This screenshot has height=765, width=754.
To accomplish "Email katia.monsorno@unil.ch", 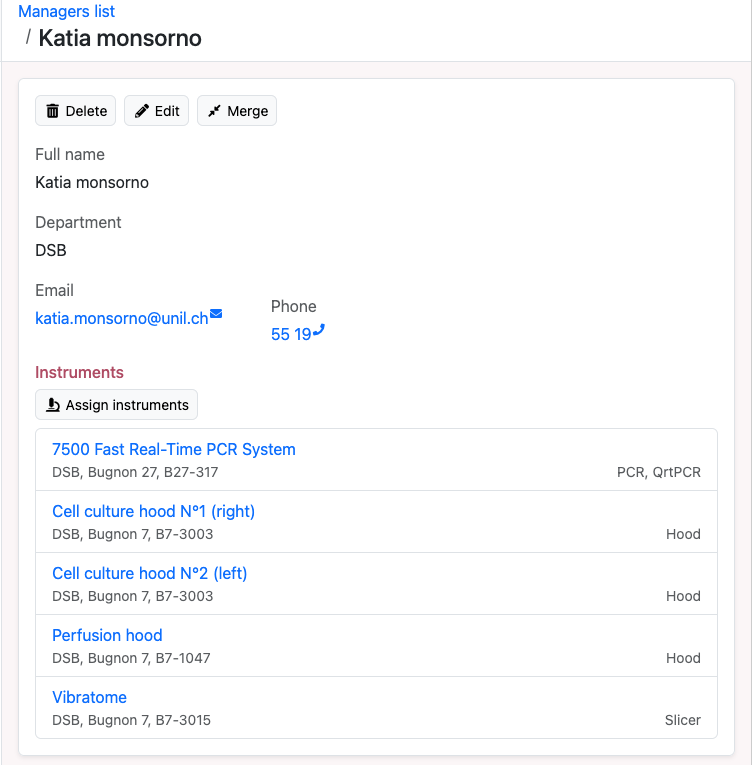I will 122,318.
